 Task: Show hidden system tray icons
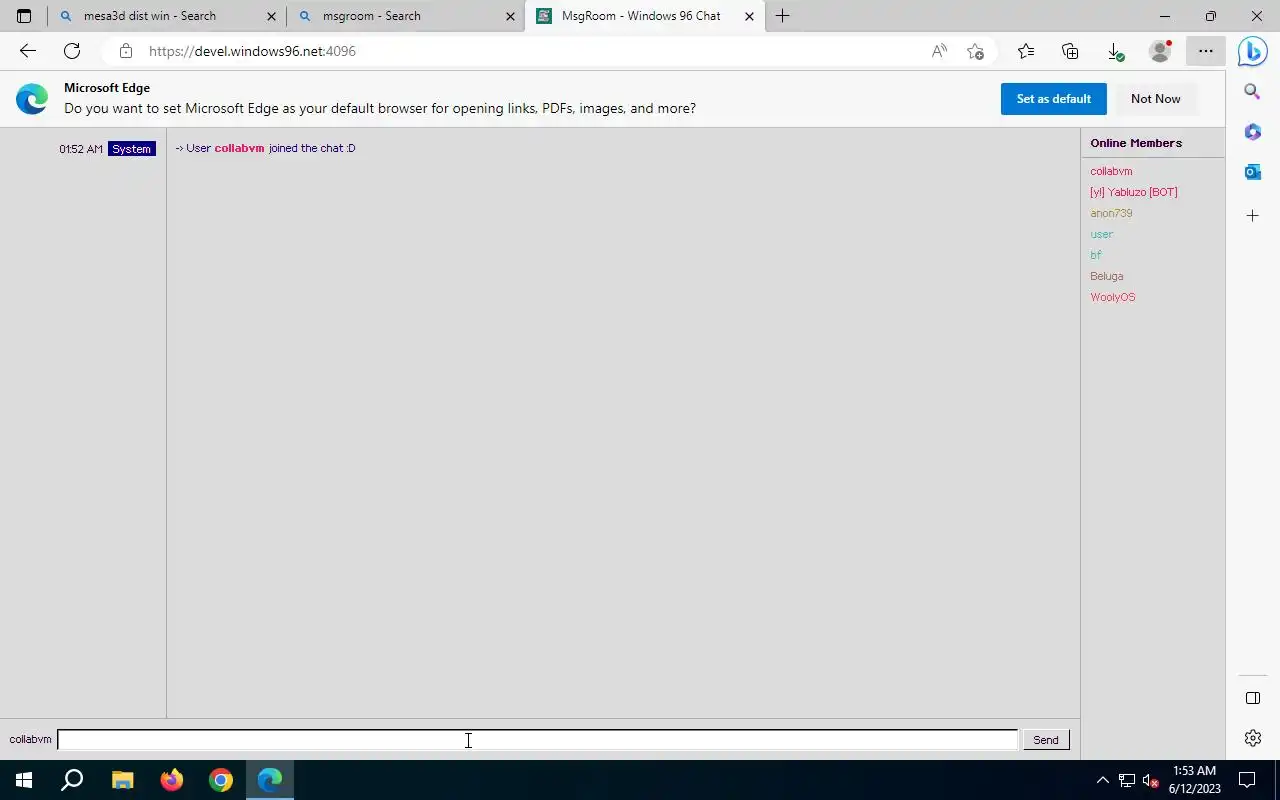[x=1102, y=780]
